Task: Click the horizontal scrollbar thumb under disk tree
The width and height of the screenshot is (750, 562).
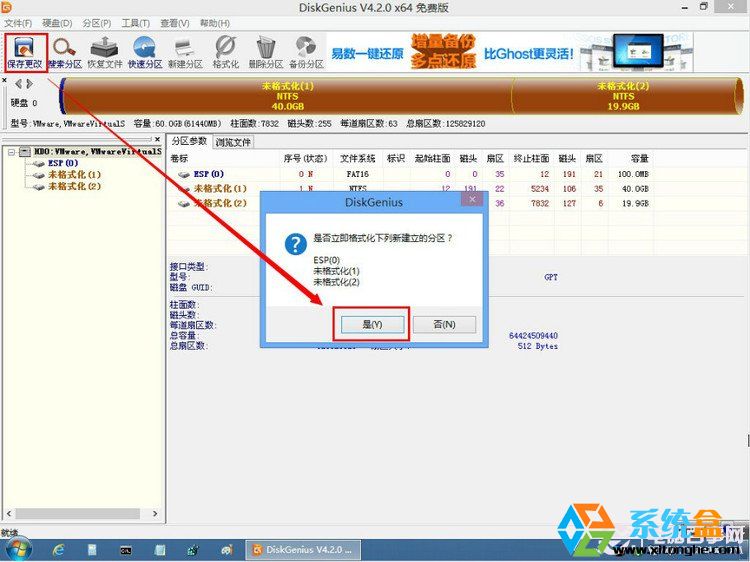Action: coord(77,514)
